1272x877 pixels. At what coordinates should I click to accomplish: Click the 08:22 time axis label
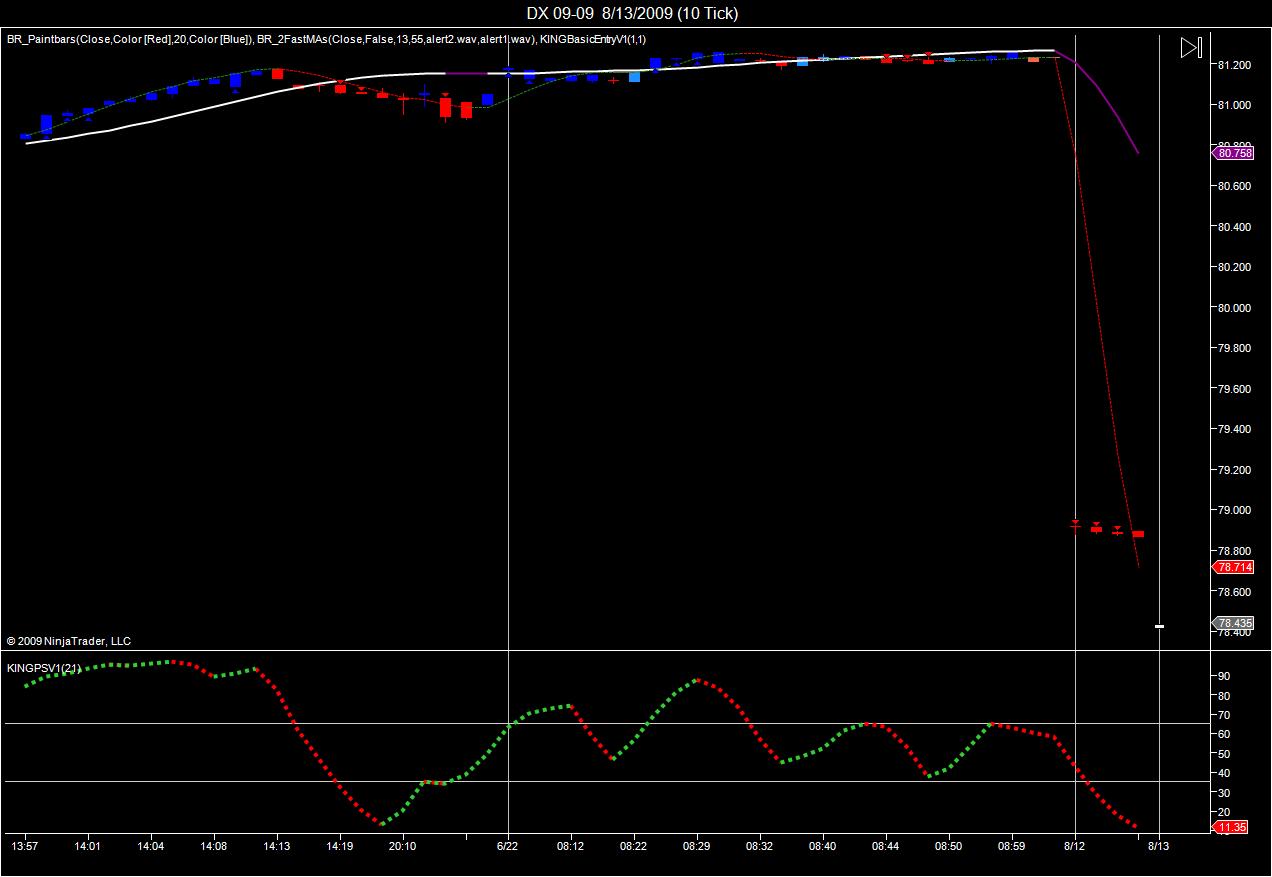pyautogui.click(x=633, y=846)
